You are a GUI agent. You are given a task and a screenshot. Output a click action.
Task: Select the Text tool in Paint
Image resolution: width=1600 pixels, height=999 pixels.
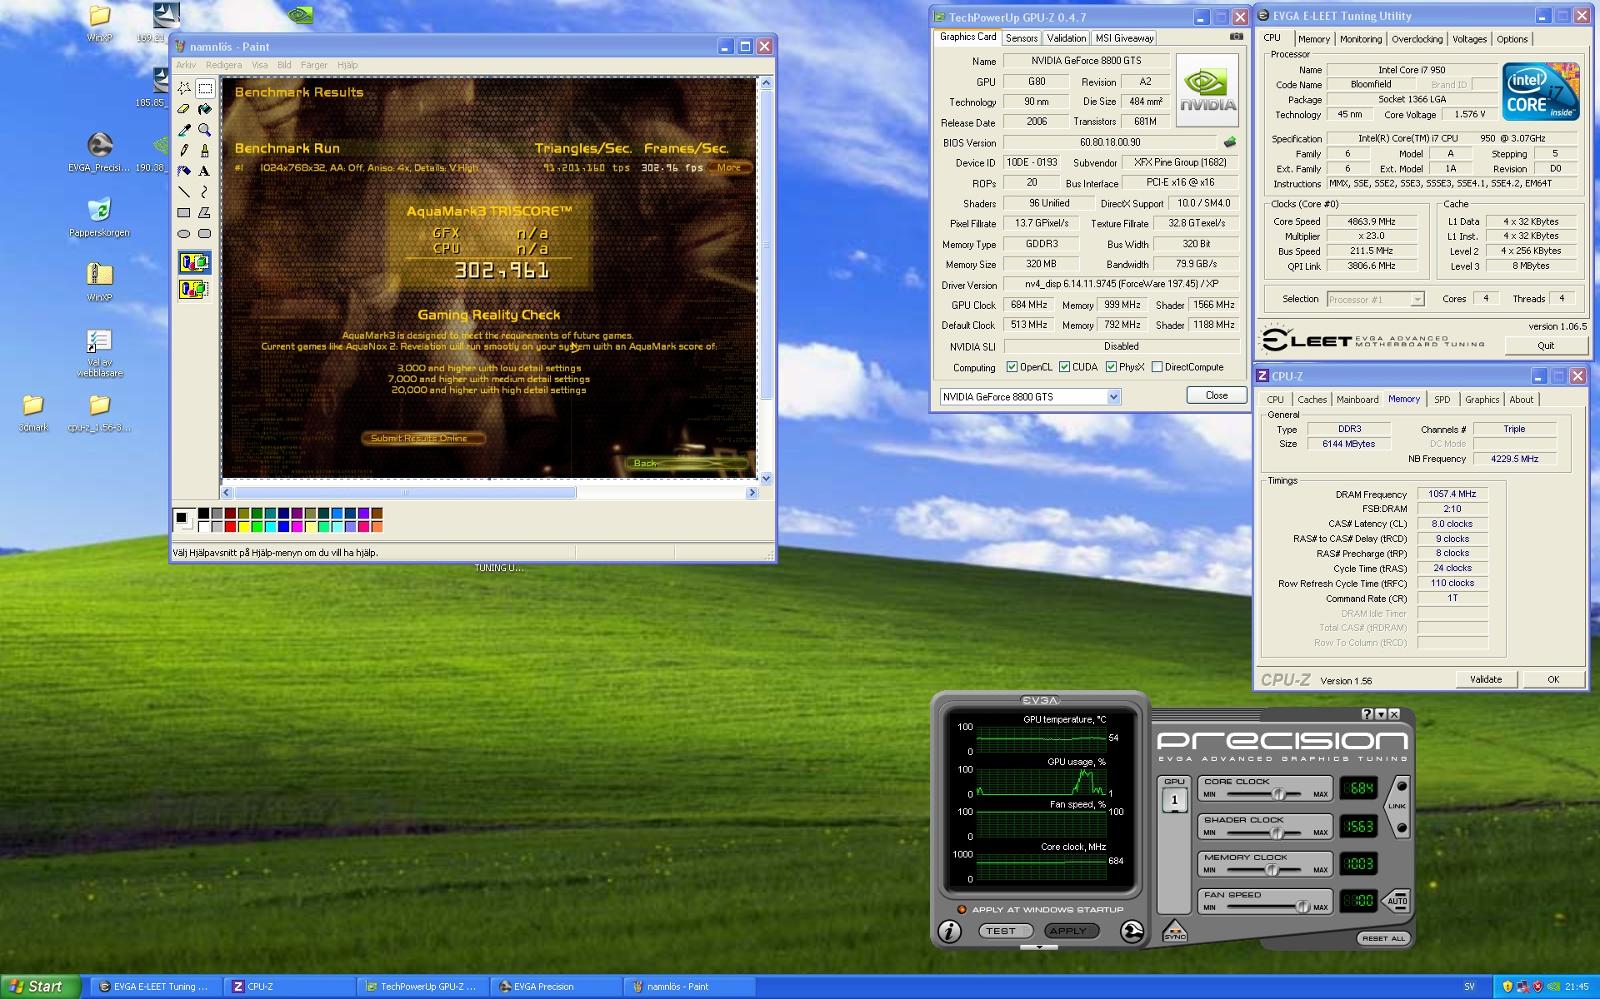tap(204, 171)
